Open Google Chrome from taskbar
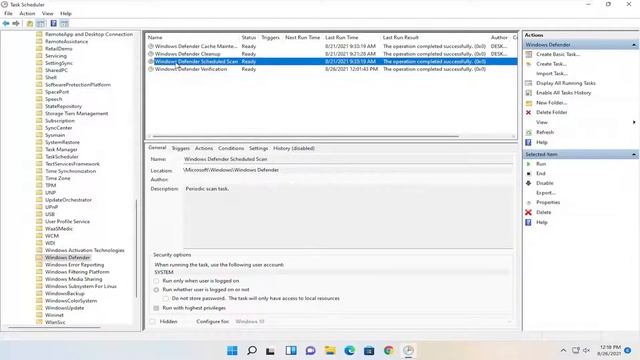Image resolution: width=640 pixels, height=360 pixels. click(x=389, y=350)
